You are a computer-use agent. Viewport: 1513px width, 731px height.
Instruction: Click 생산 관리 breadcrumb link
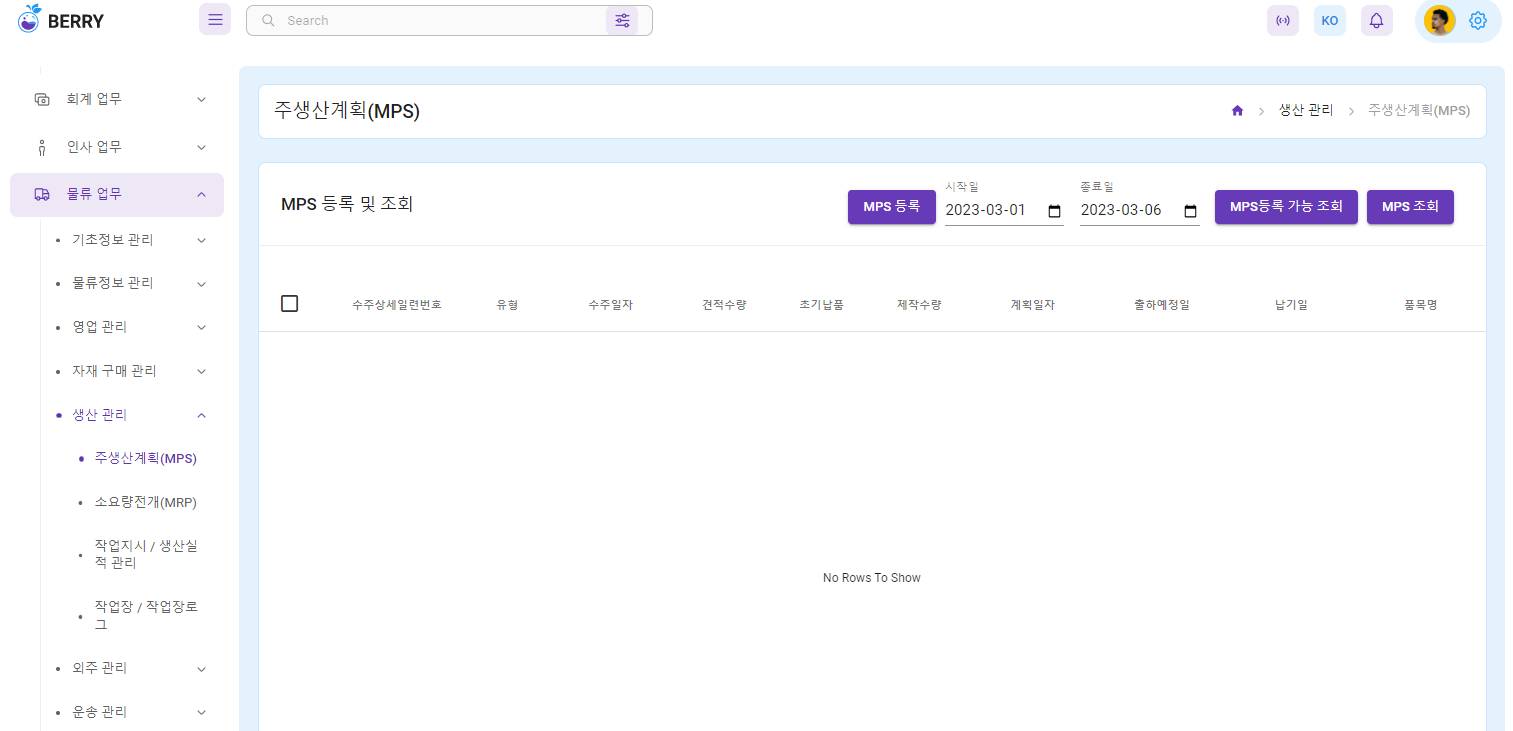pyautogui.click(x=1306, y=110)
